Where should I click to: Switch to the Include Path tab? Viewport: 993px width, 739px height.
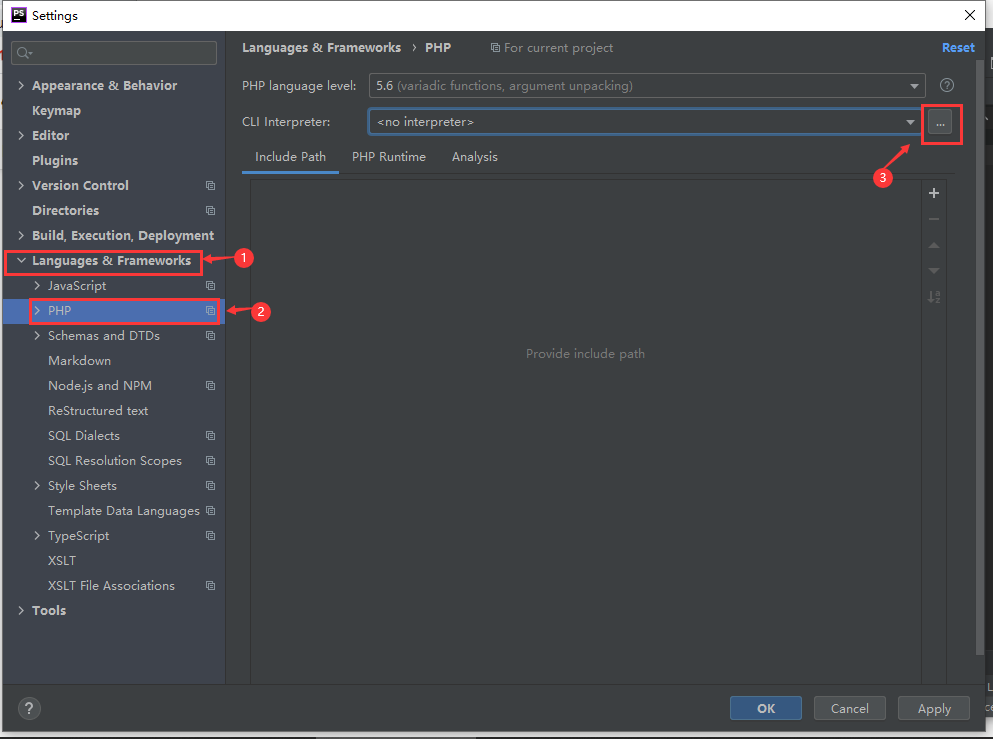click(x=291, y=157)
